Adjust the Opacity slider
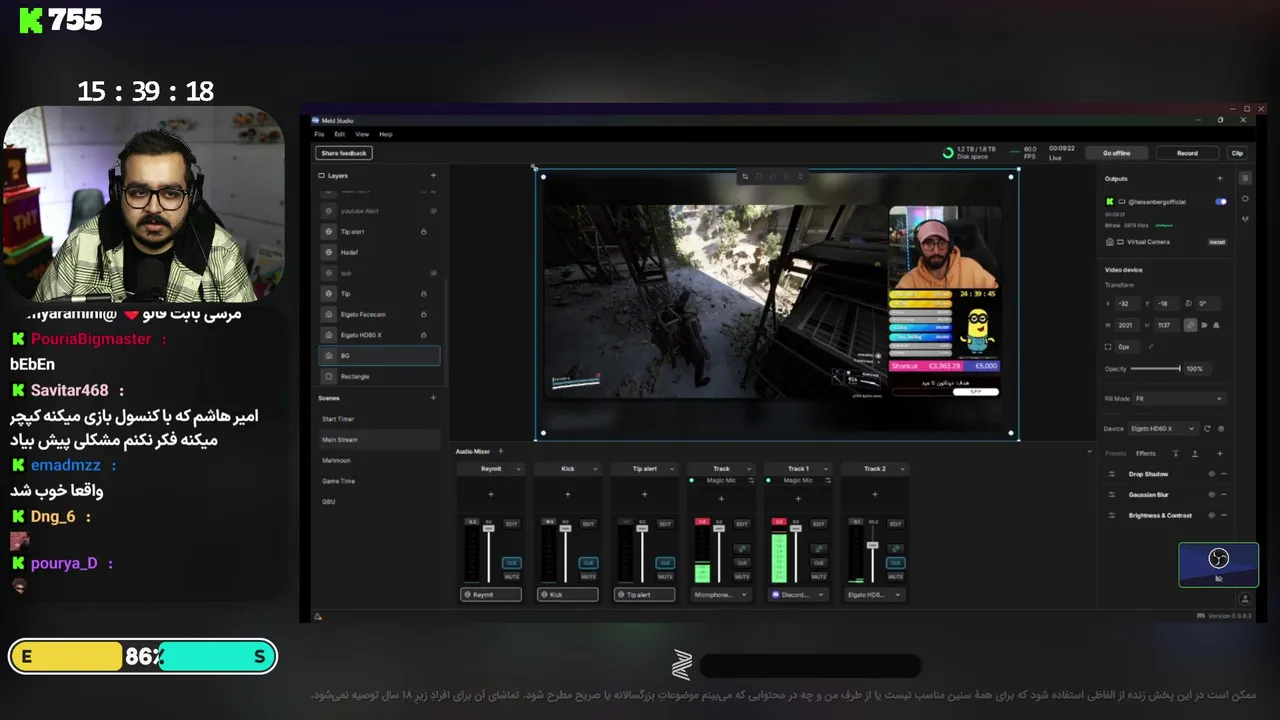The image size is (1280, 720). (x=1154, y=368)
